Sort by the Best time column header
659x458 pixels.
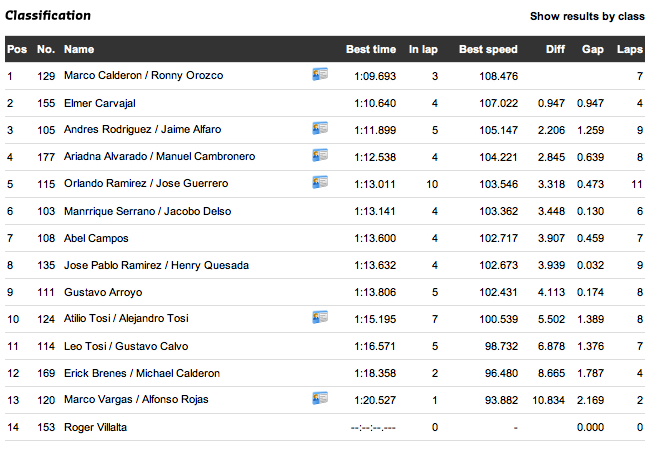(371, 49)
